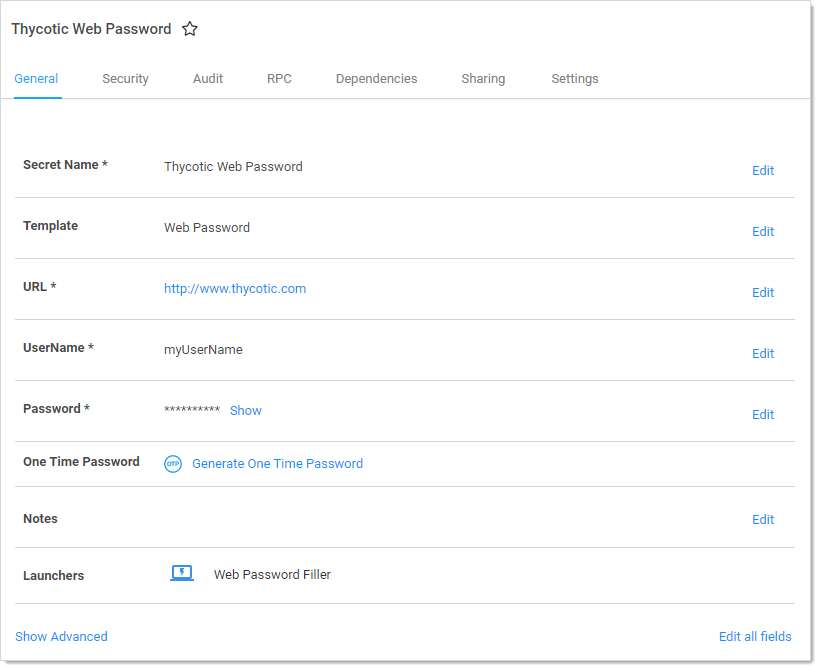Click the favorite star icon
Image resolution: width=819 pixels, height=669 pixels.
tap(190, 29)
